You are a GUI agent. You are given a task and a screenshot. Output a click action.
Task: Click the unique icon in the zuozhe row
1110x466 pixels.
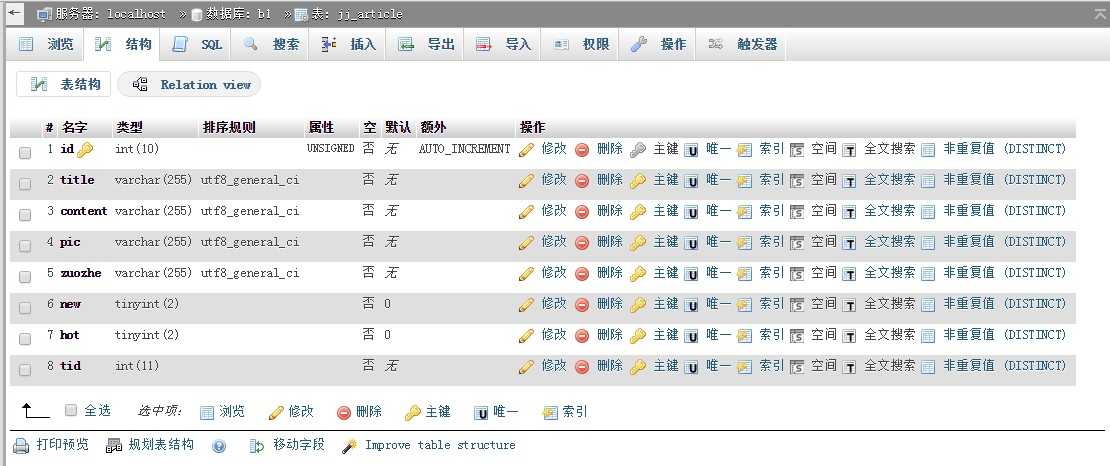pos(691,274)
